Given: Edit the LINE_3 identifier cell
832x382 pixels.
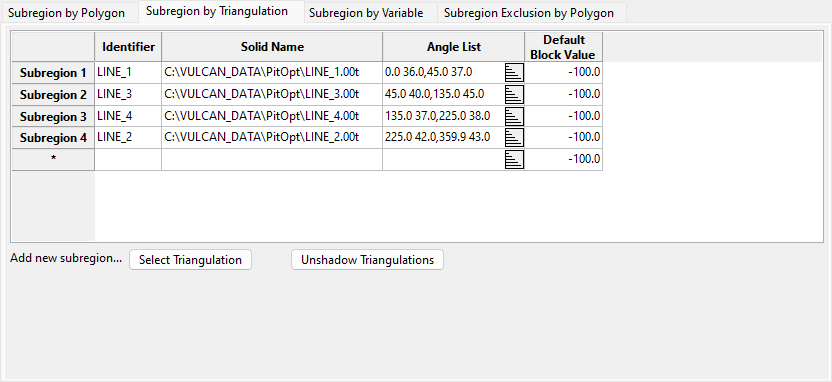Looking at the screenshot, I should point(128,94).
